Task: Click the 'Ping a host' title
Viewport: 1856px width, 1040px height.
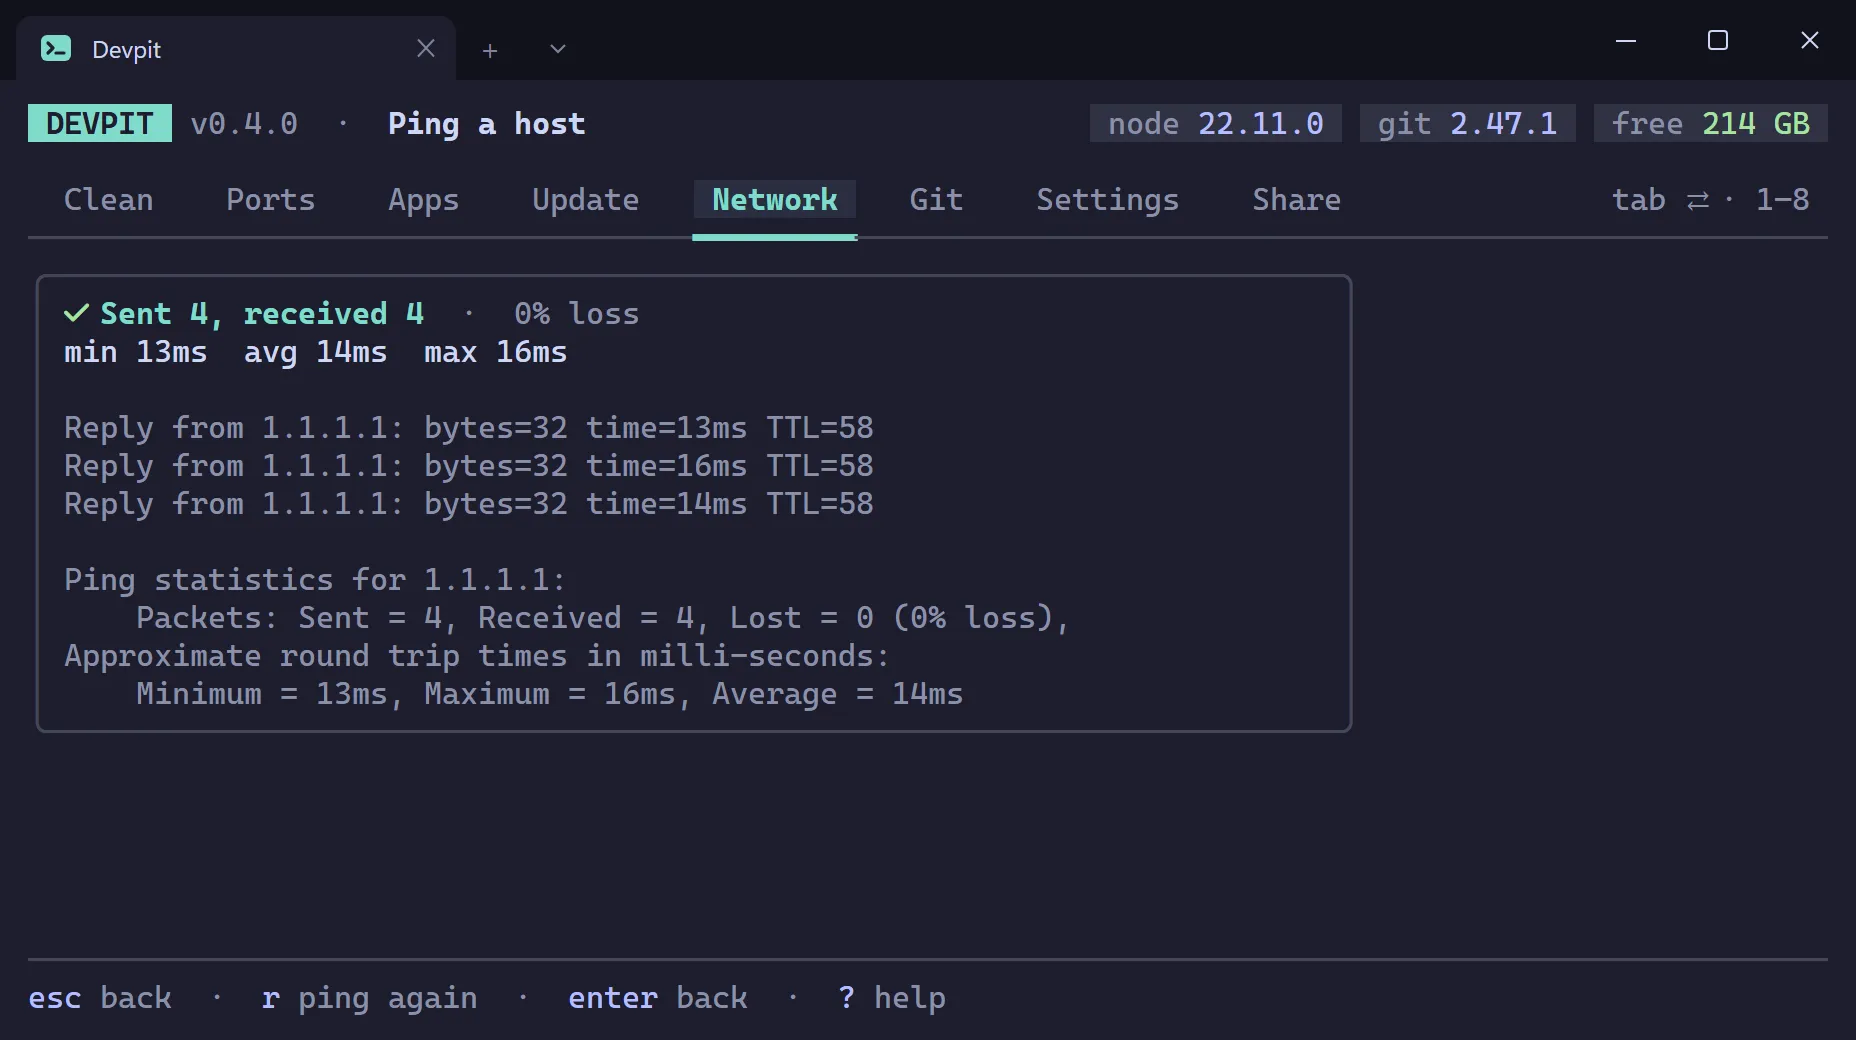Action: coord(487,124)
